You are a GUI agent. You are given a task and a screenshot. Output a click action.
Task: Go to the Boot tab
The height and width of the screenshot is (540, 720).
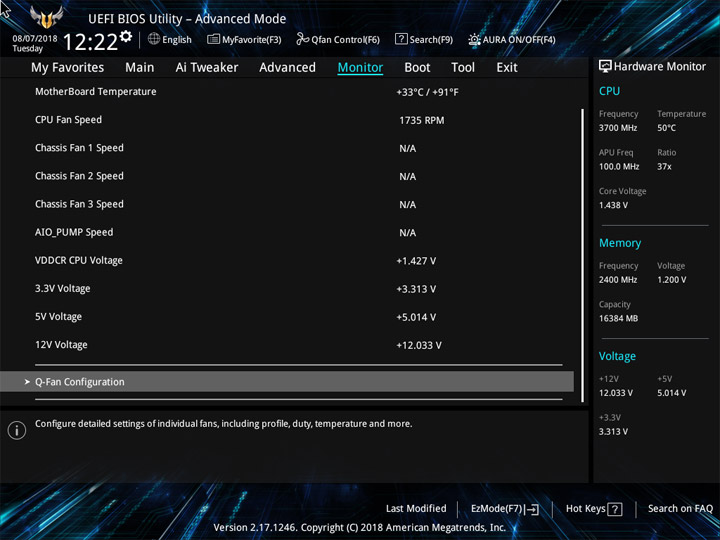[417, 68]
